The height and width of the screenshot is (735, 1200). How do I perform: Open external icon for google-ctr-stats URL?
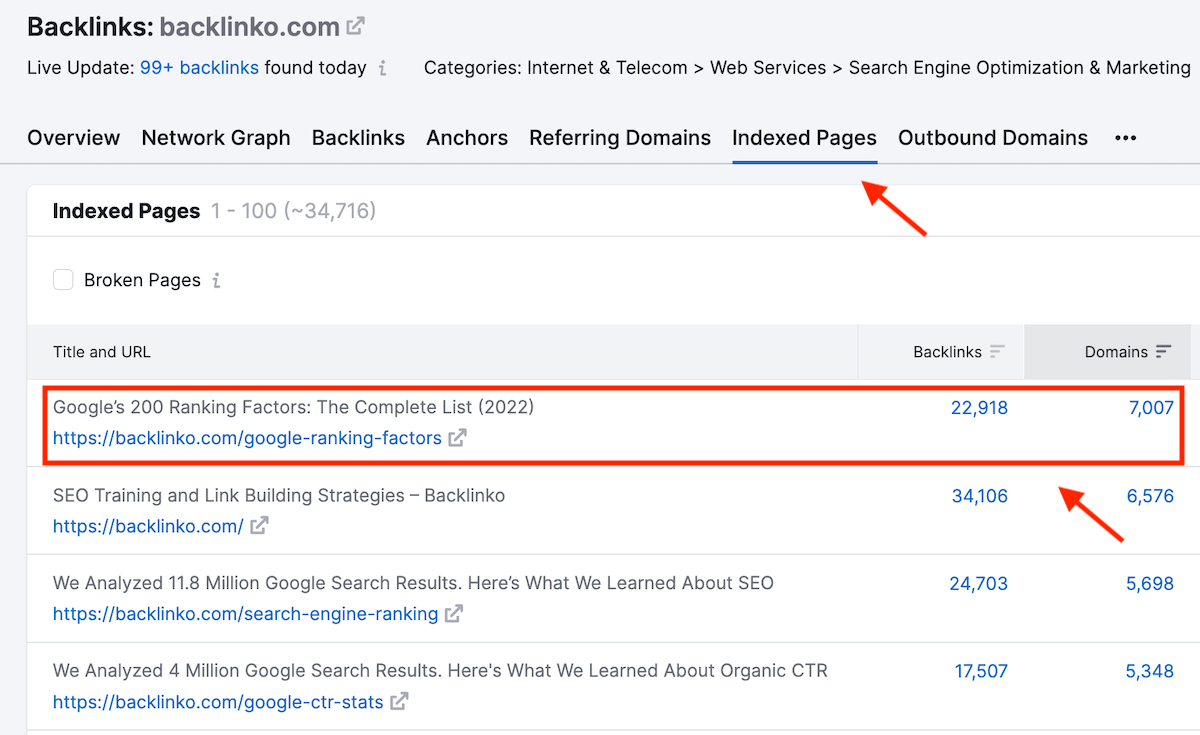399,702
